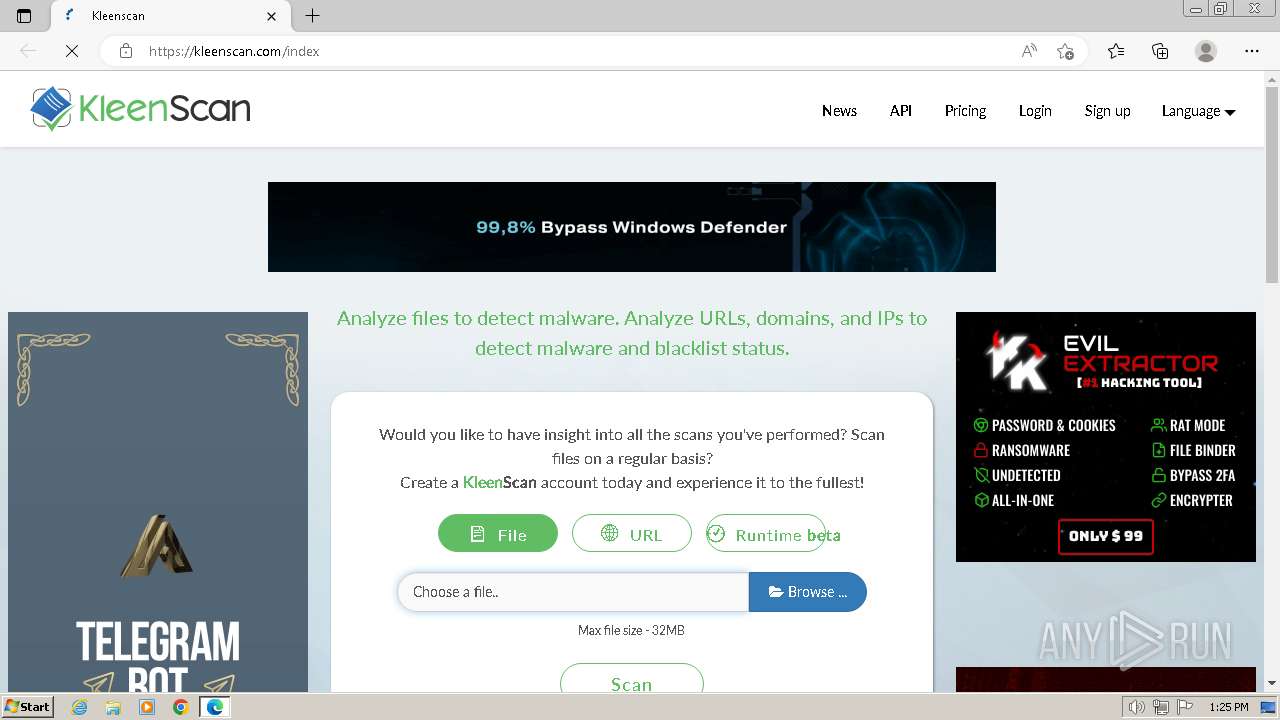Open the media player taskbar icon

(147, 707)
